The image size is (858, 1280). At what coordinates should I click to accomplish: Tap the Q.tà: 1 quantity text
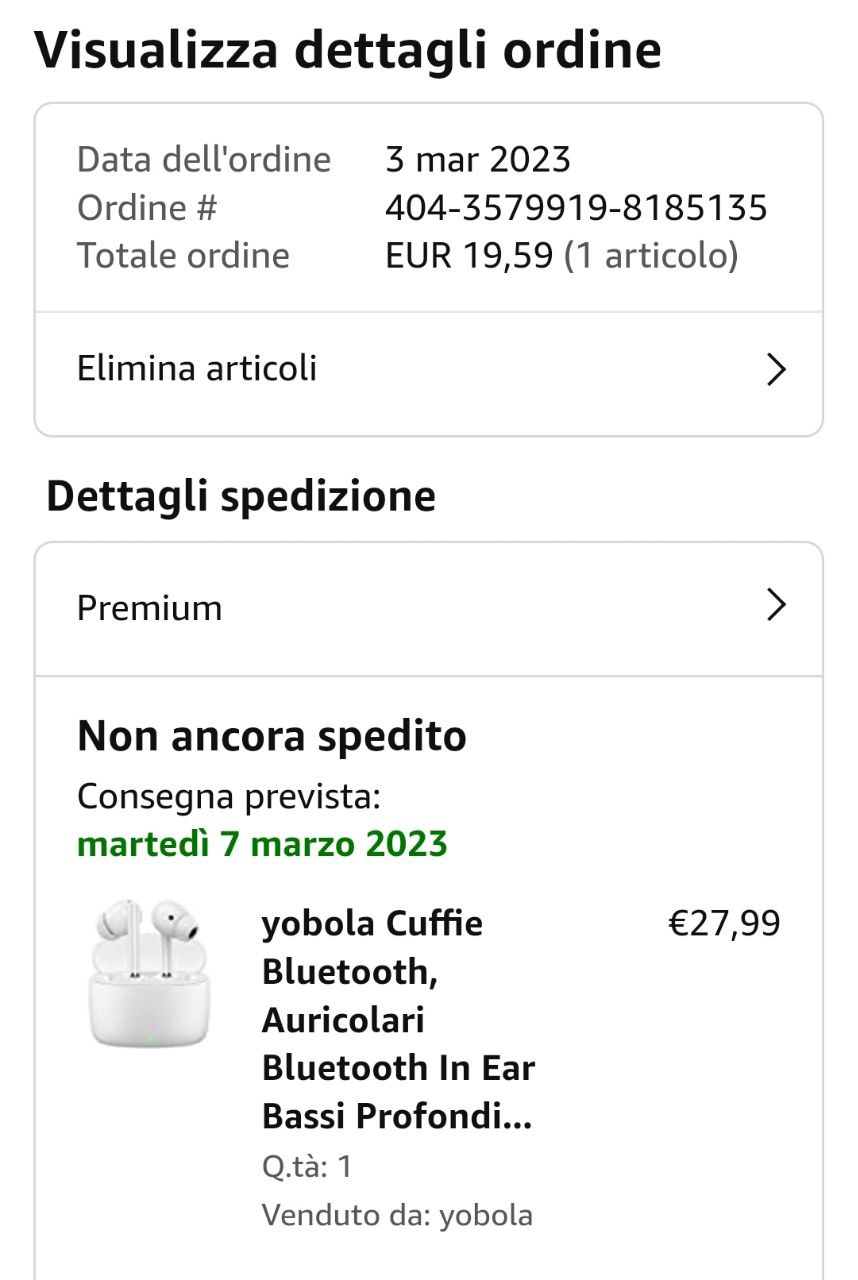click(x=307, y=1166)
